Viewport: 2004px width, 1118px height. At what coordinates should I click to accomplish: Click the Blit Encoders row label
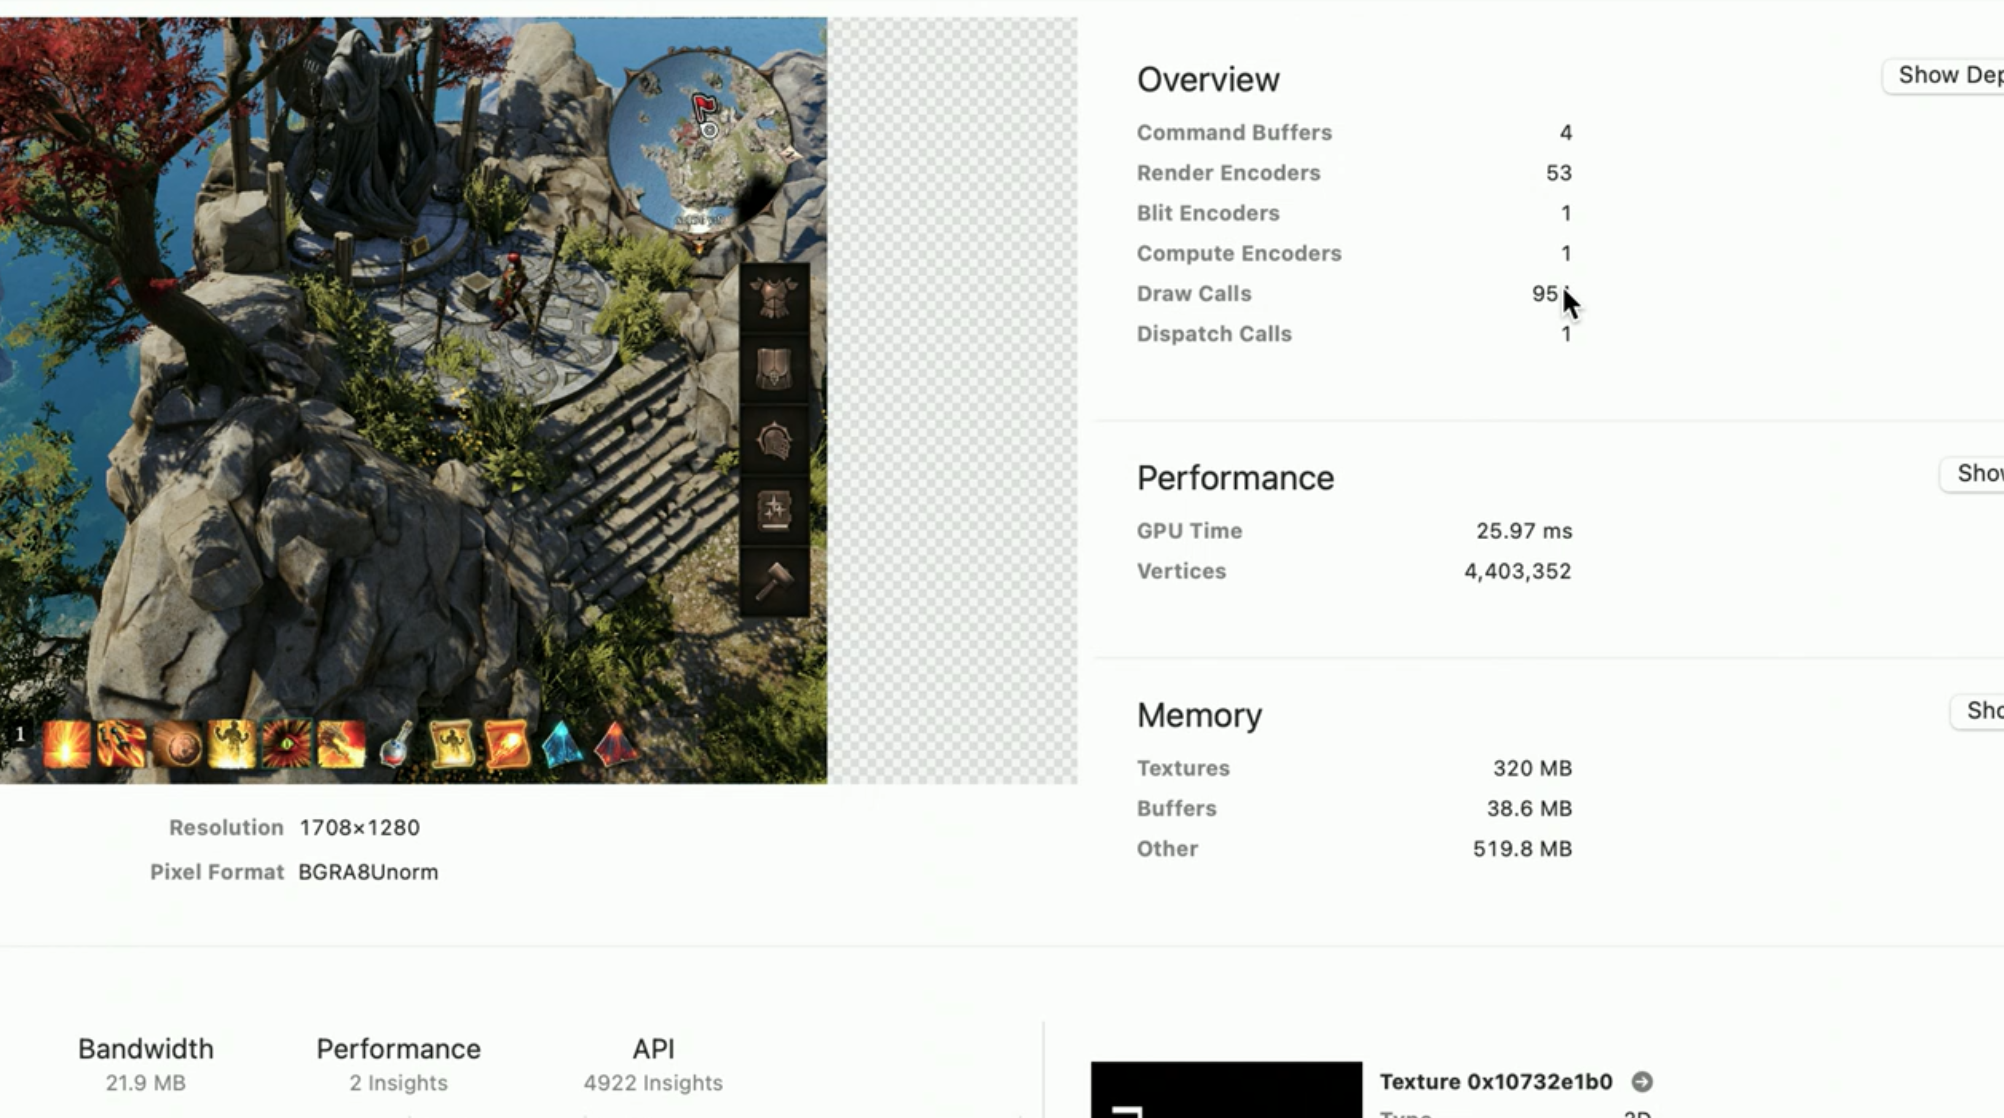[1208, 213]
